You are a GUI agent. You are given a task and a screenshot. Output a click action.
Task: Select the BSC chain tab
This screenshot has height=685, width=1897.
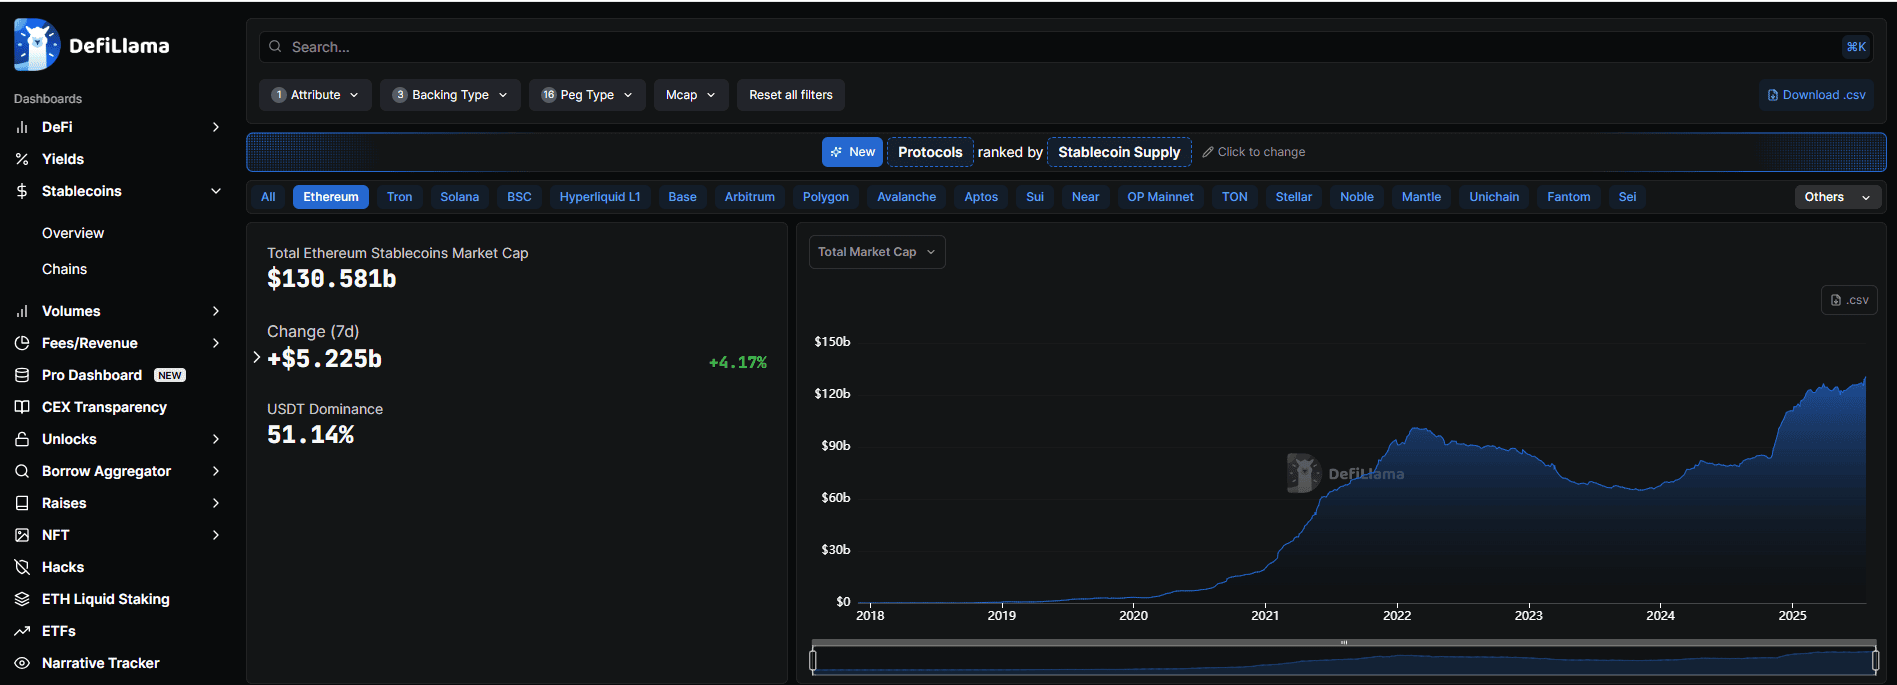tap(519, 197)
